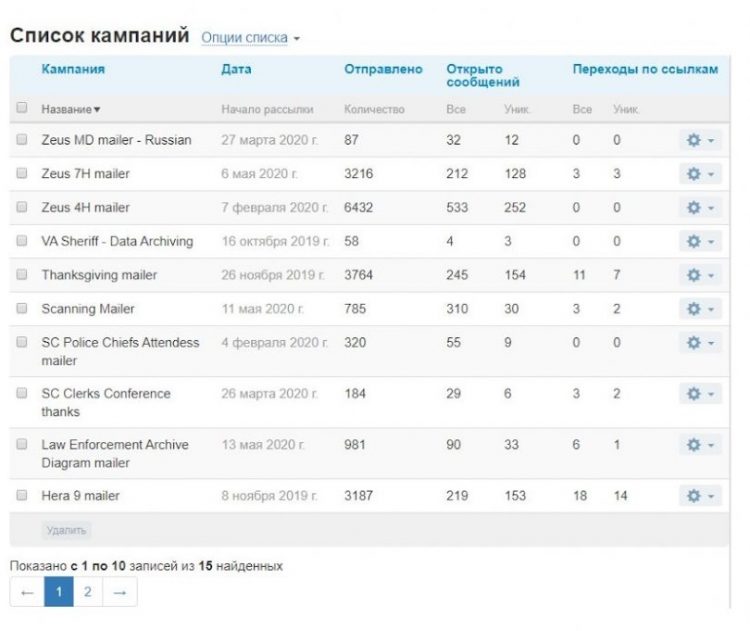Click the Удалить button
750x631 pixels.
(66, 531)
